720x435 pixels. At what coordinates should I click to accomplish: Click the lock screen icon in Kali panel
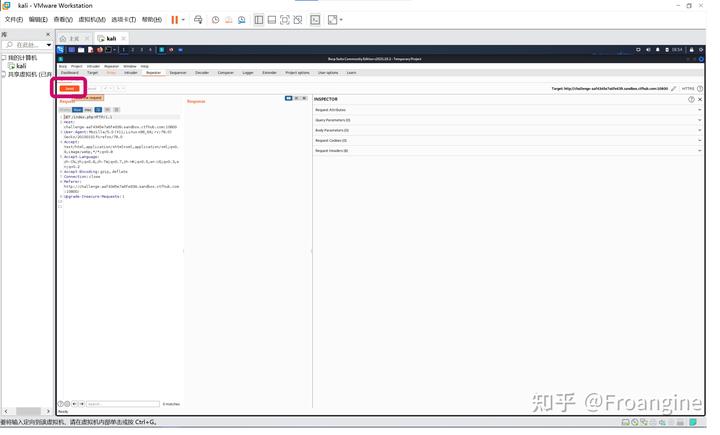pos(692,50)
